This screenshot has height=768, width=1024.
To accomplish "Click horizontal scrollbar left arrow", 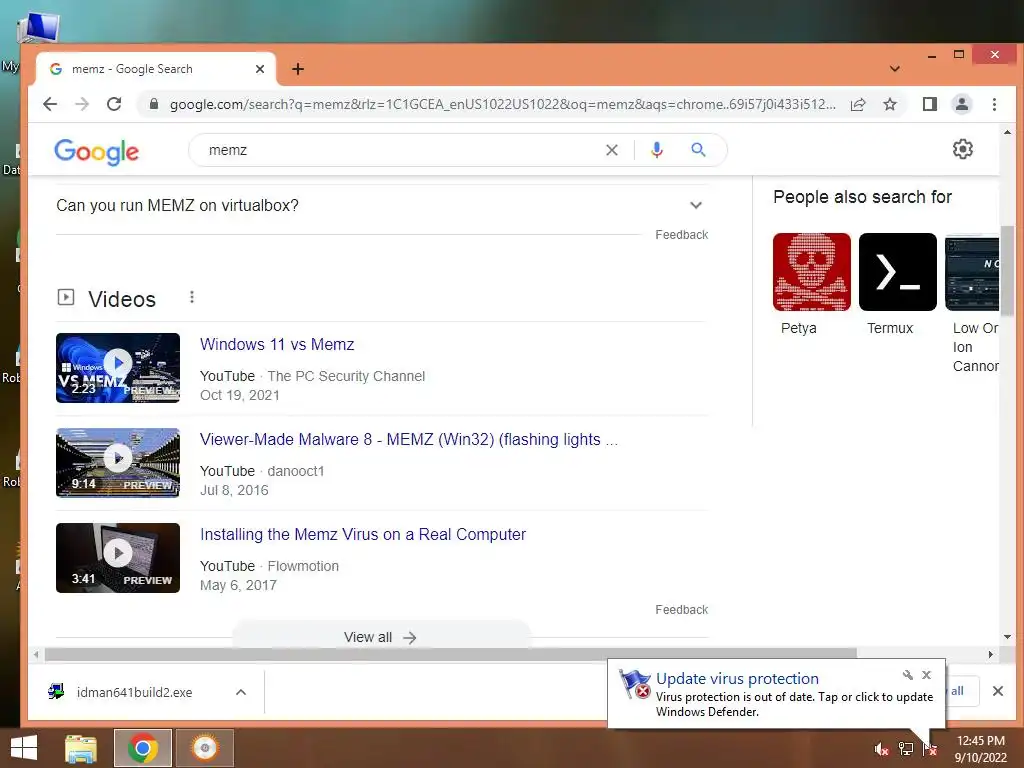I will point(36,654).
